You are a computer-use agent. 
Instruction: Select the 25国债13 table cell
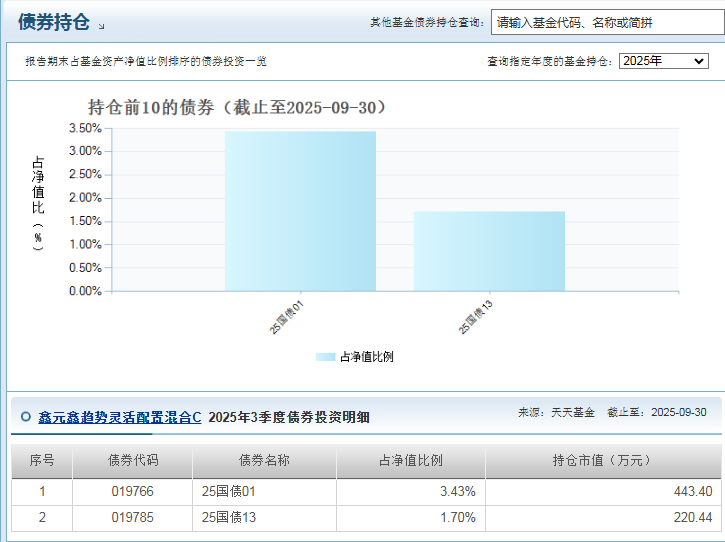point(264,517)
